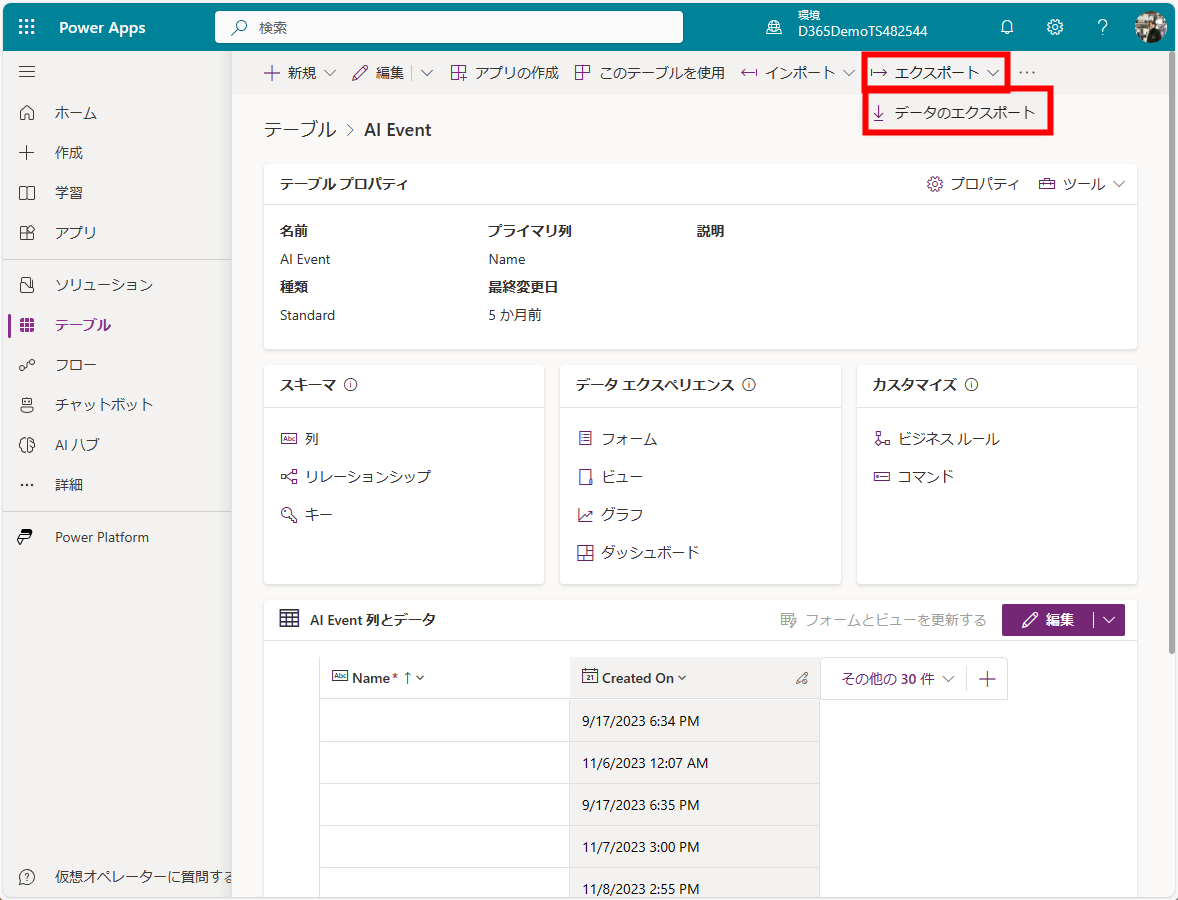Expand その他の 30 件 columns dropdown
Image resolution: width=1178 pixels, height=900 pixels.
(x=897, y=679)
